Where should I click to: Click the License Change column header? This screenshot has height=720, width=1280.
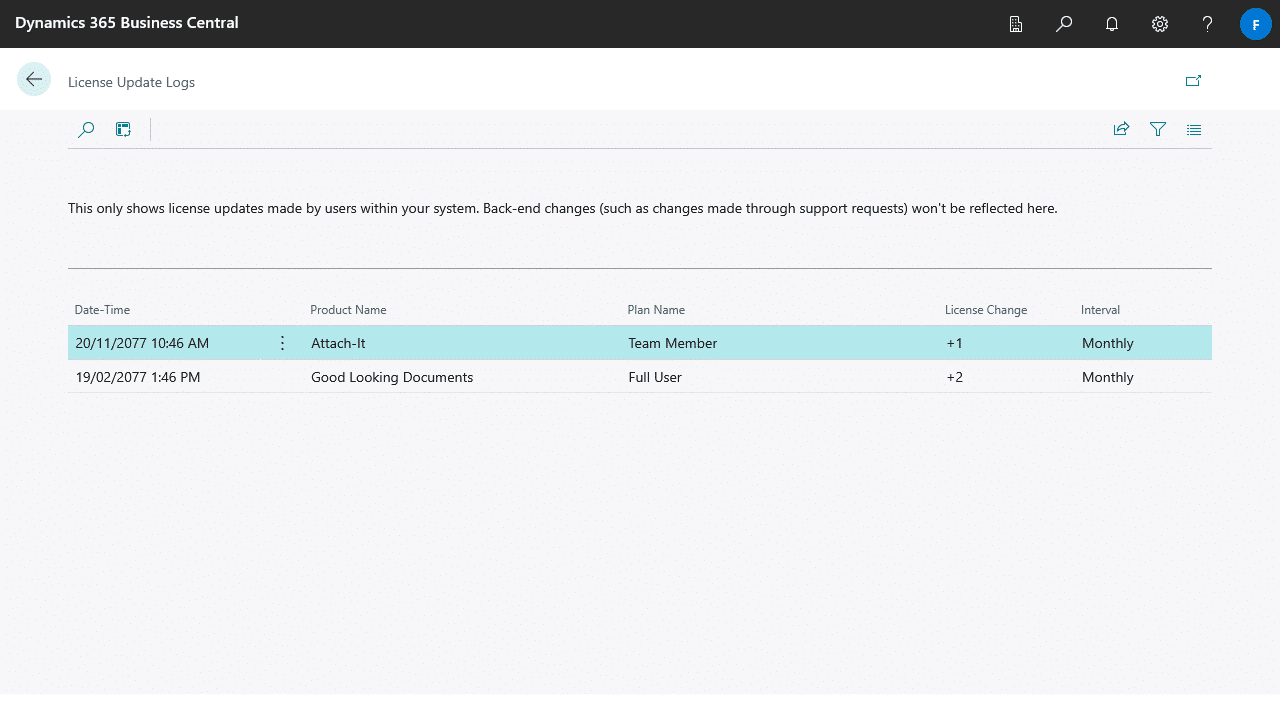tap(985, 310)
